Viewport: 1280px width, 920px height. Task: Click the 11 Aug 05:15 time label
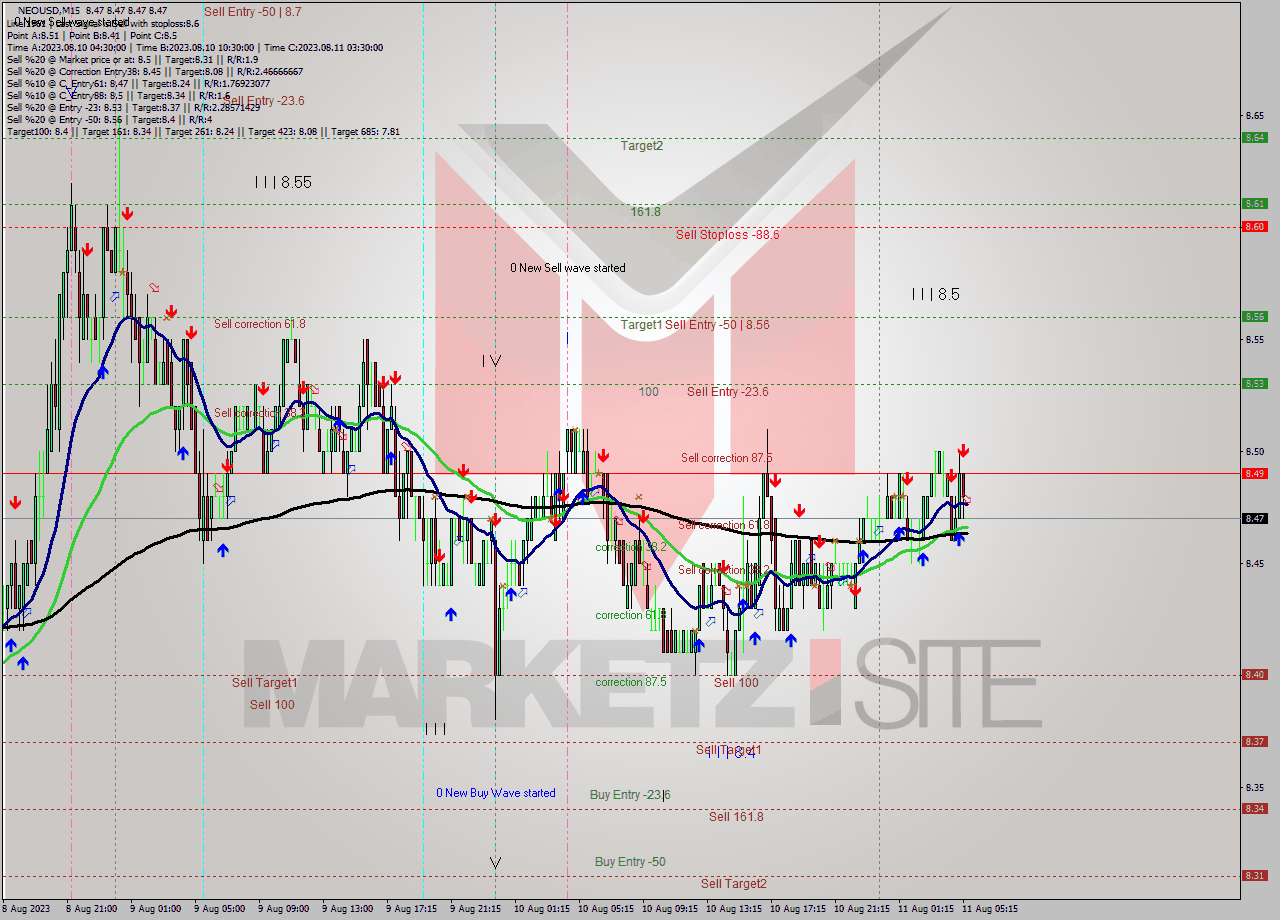[x=989, y=909]
